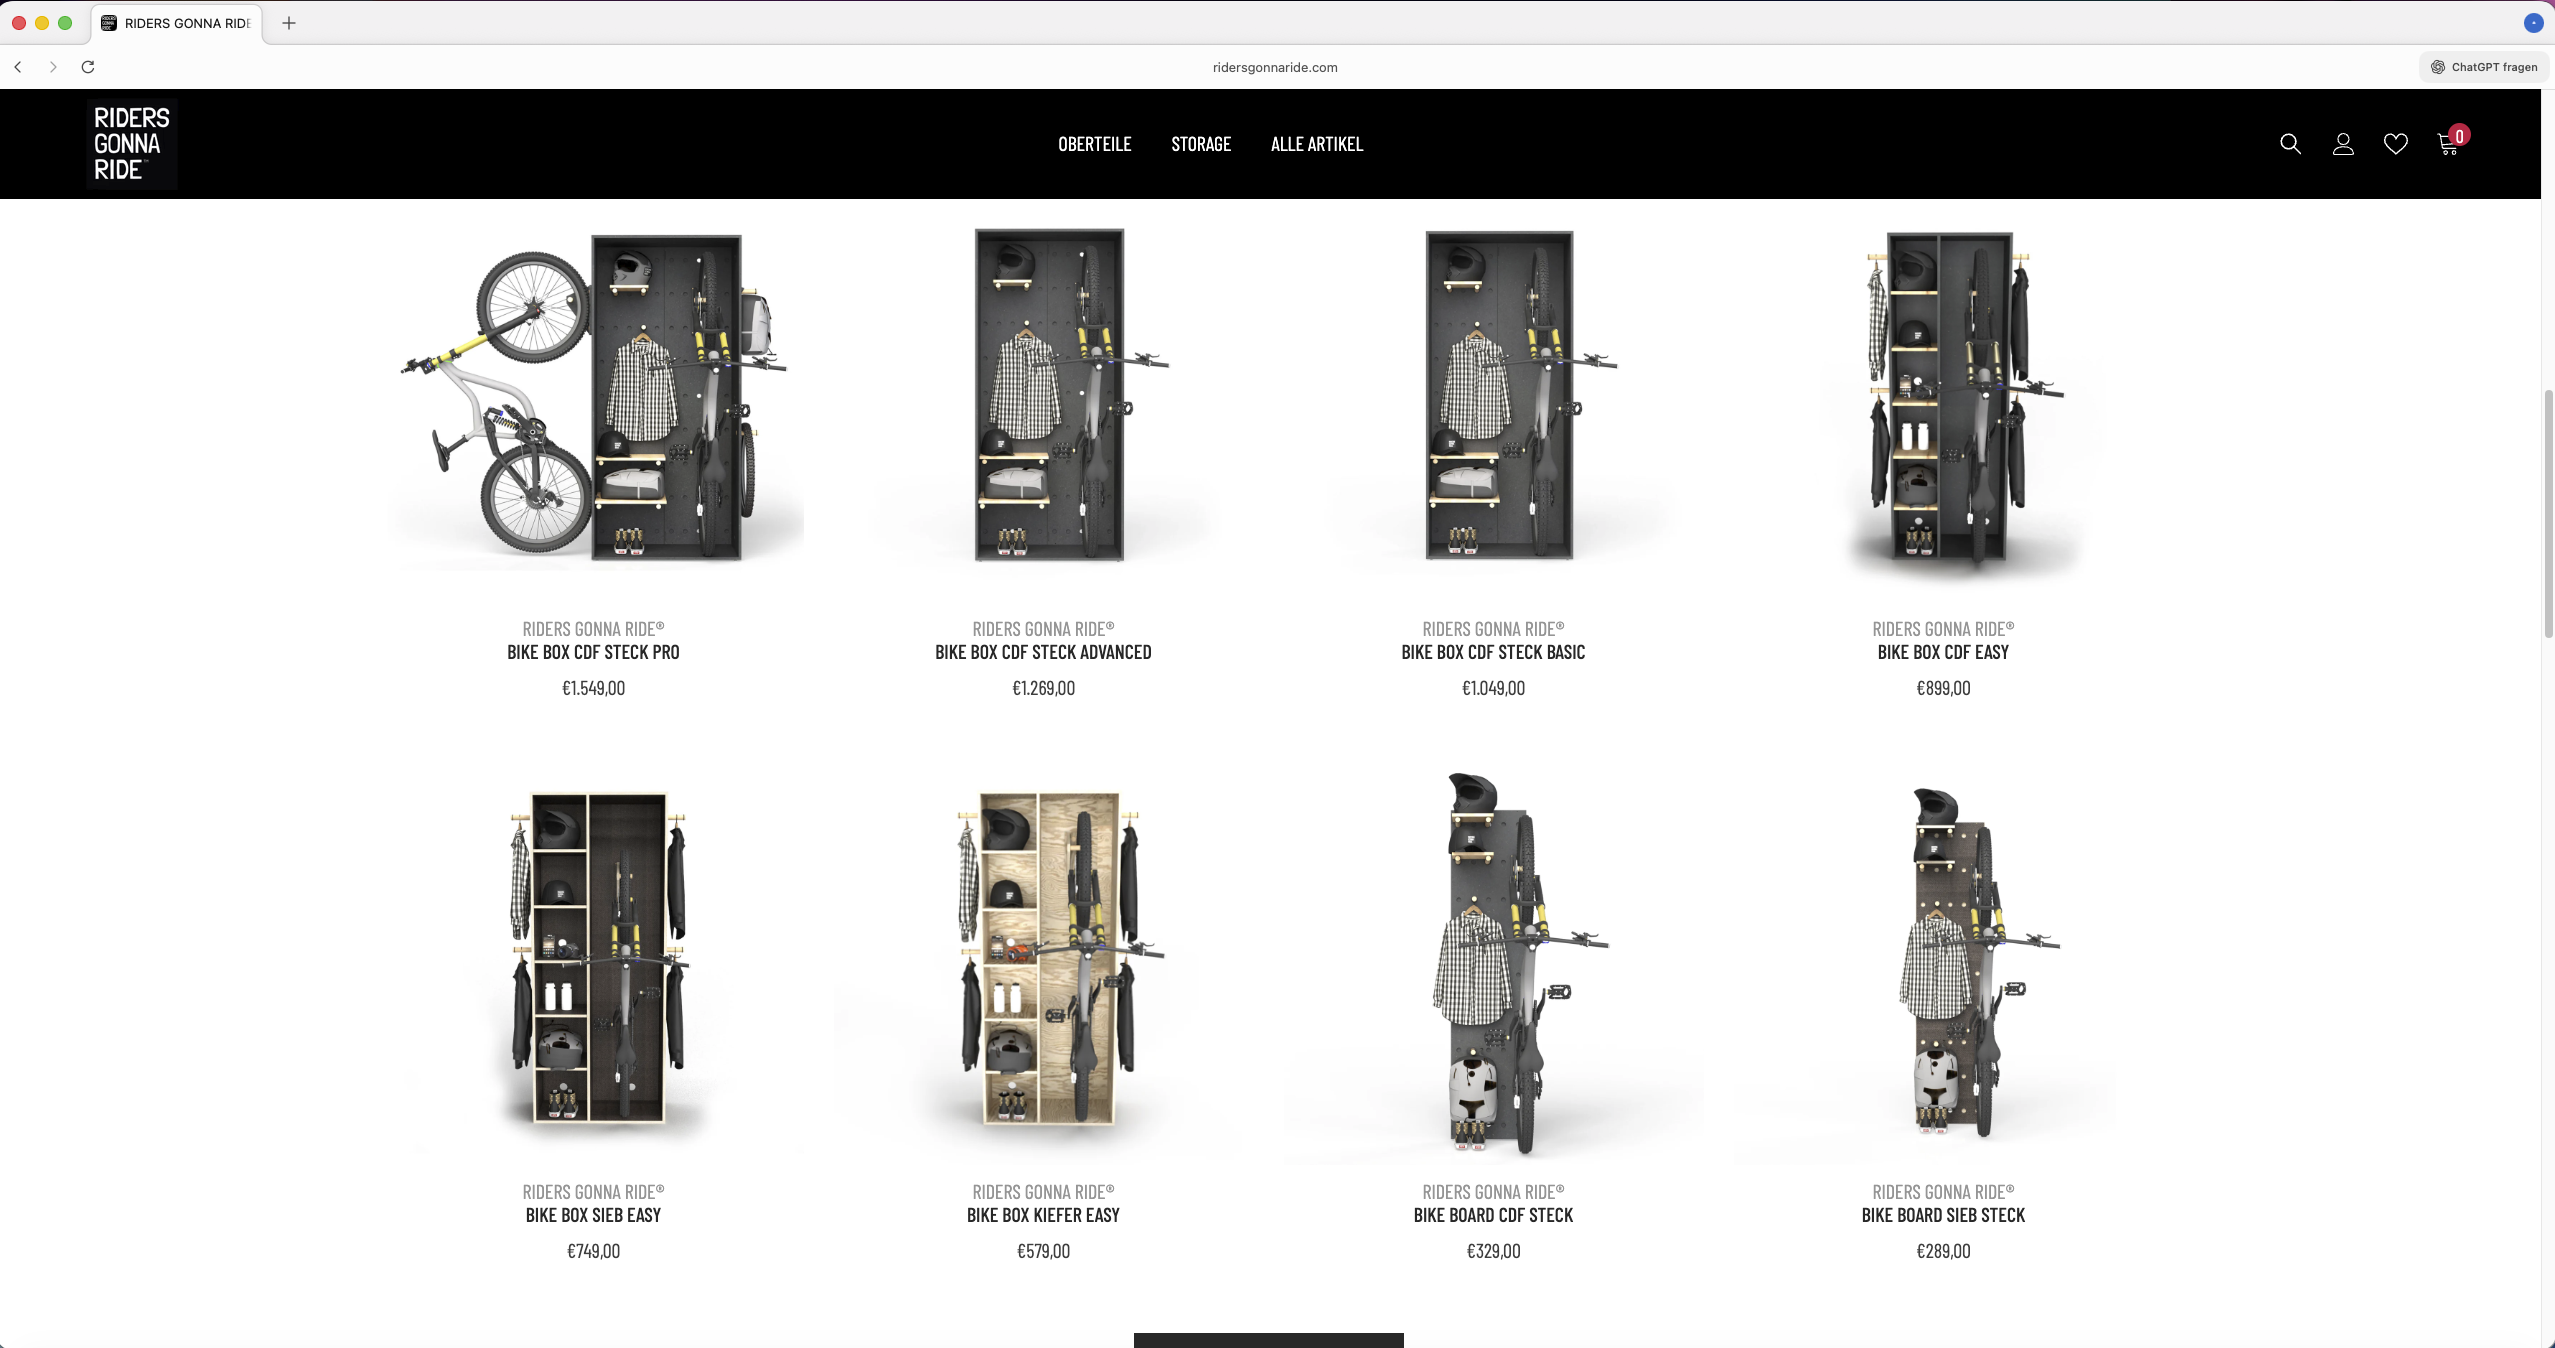Click the ChatGPT fragen button
The width and height of the screenshot is (2555, 1348).
coord(2484,67)
